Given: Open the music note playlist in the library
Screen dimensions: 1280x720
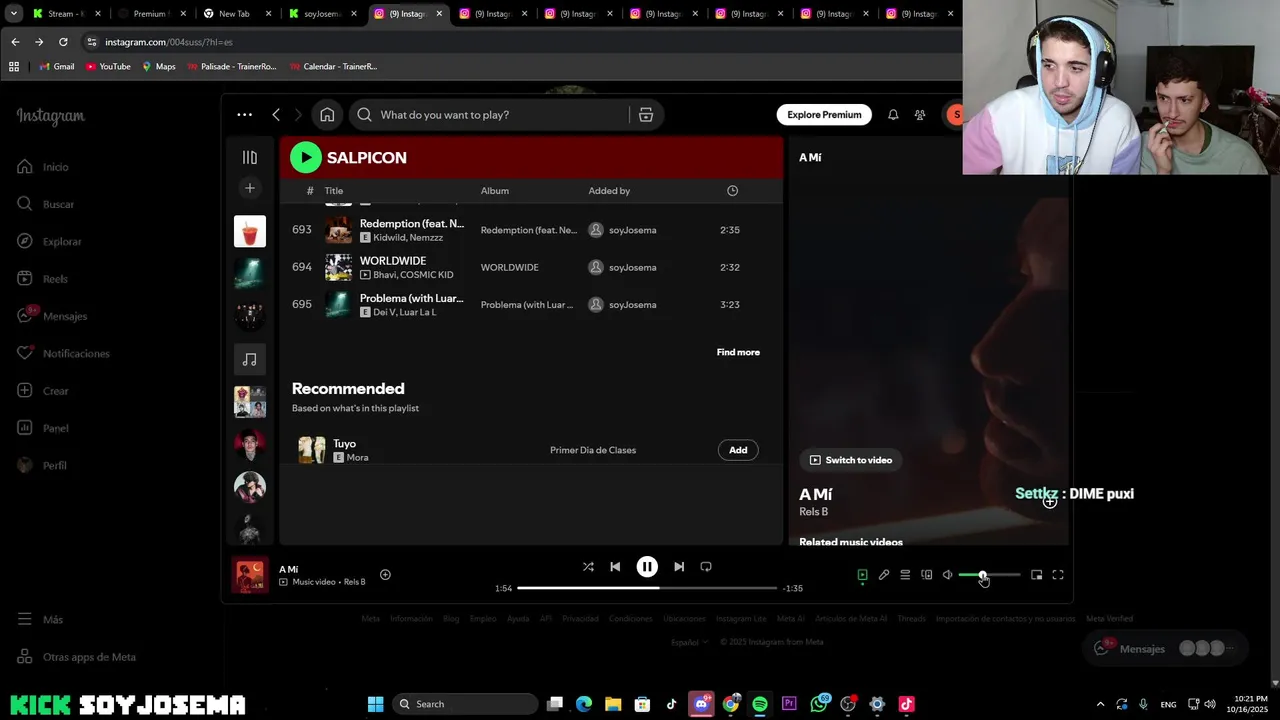Looking at the screenshot, I should (250, 359).
